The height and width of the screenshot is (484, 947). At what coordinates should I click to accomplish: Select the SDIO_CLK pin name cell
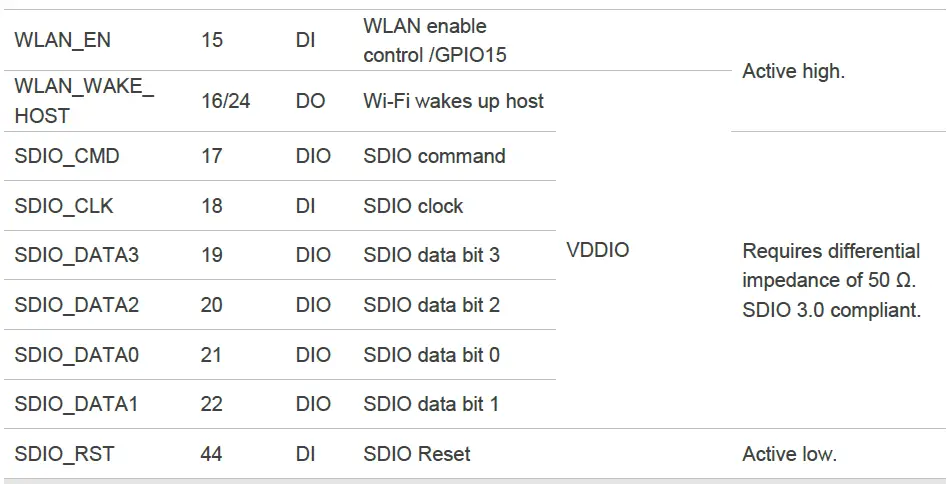(64, 206)
